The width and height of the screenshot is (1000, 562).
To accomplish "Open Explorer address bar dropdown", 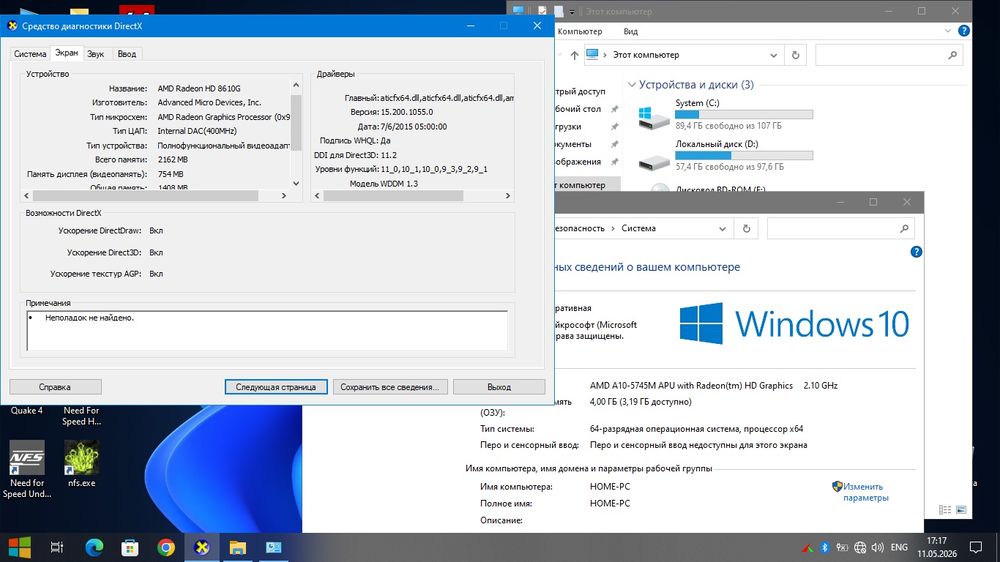I will pos(773,55).
